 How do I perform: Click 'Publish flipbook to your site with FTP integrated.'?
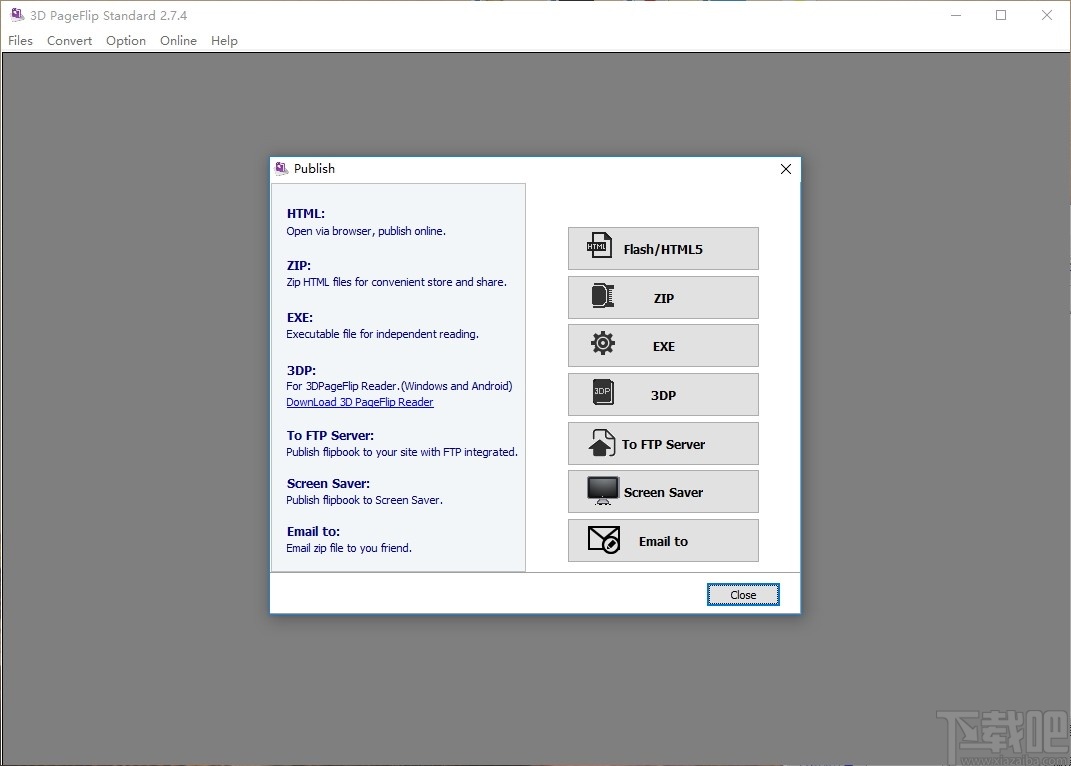402,452
